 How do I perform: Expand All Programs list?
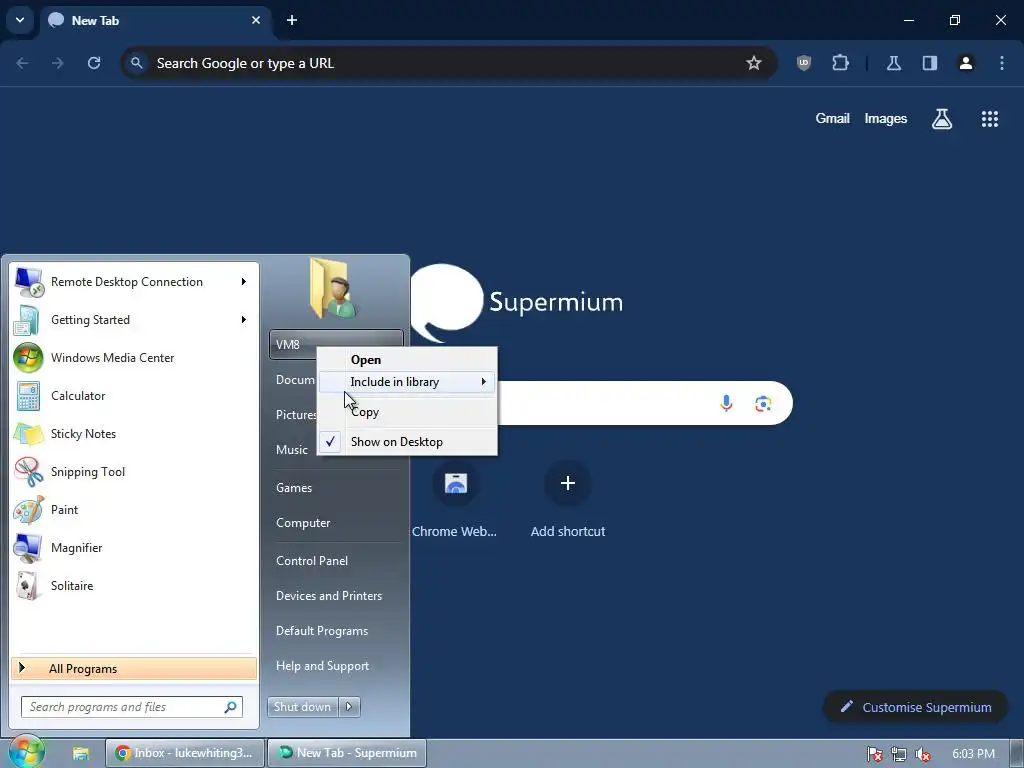(x=134, y=669)
